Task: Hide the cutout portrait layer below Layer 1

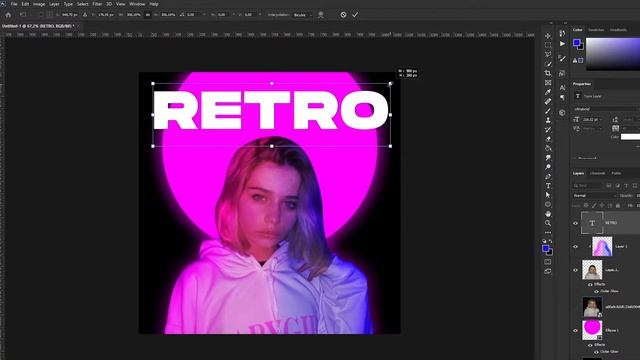Action: 576,270
